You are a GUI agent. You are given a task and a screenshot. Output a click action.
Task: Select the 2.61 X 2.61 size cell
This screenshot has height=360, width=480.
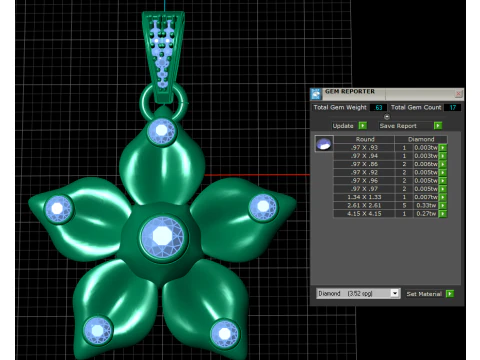(364, 205)
